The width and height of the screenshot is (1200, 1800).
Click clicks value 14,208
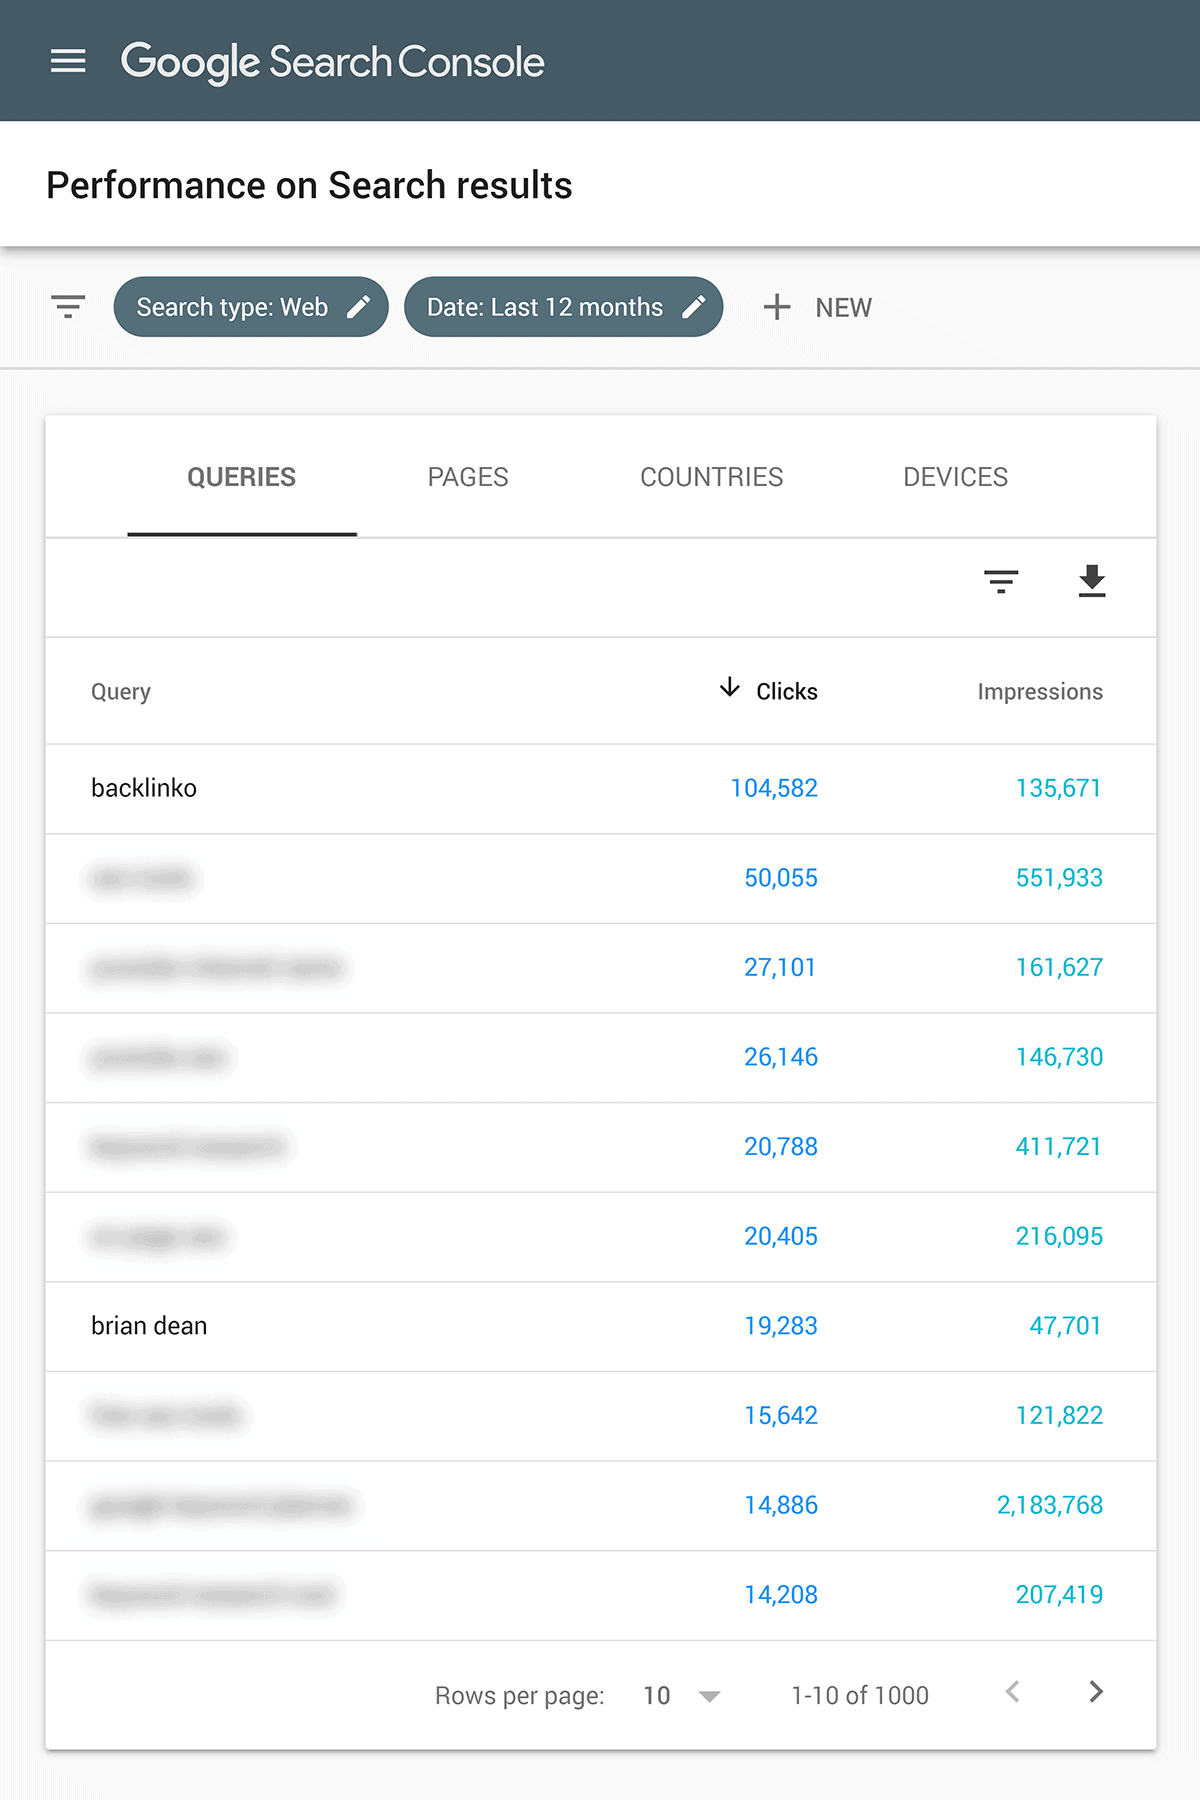pyautogui.click(x=781, y=1595)
